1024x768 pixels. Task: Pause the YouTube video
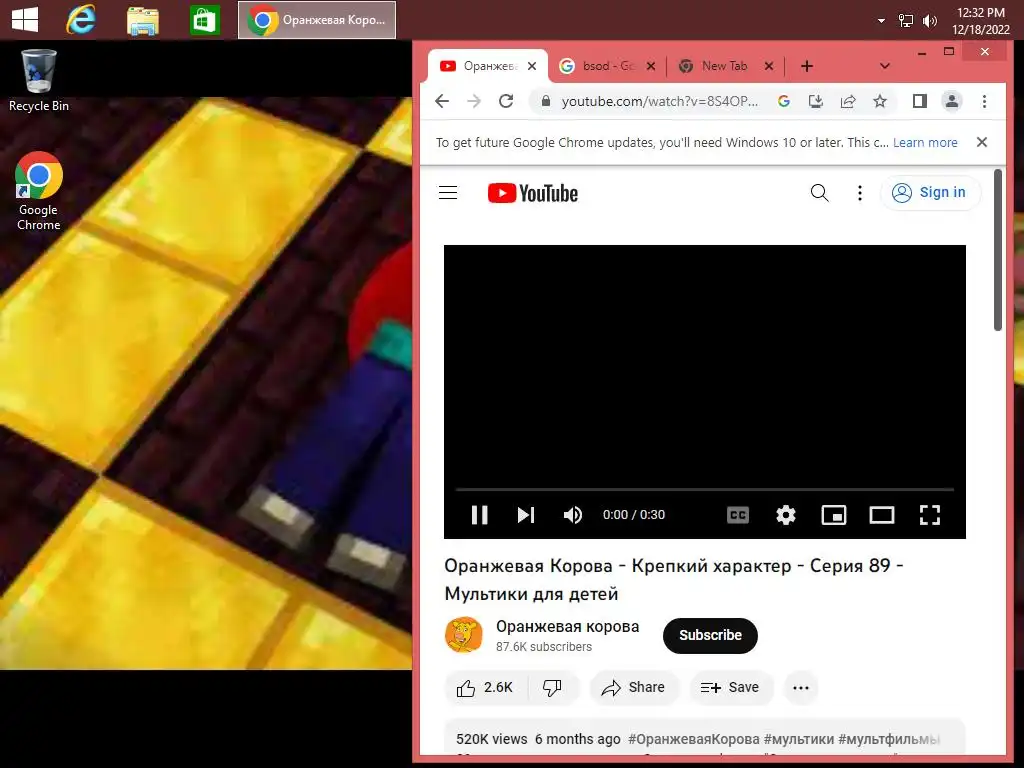[x=479, y=515]
